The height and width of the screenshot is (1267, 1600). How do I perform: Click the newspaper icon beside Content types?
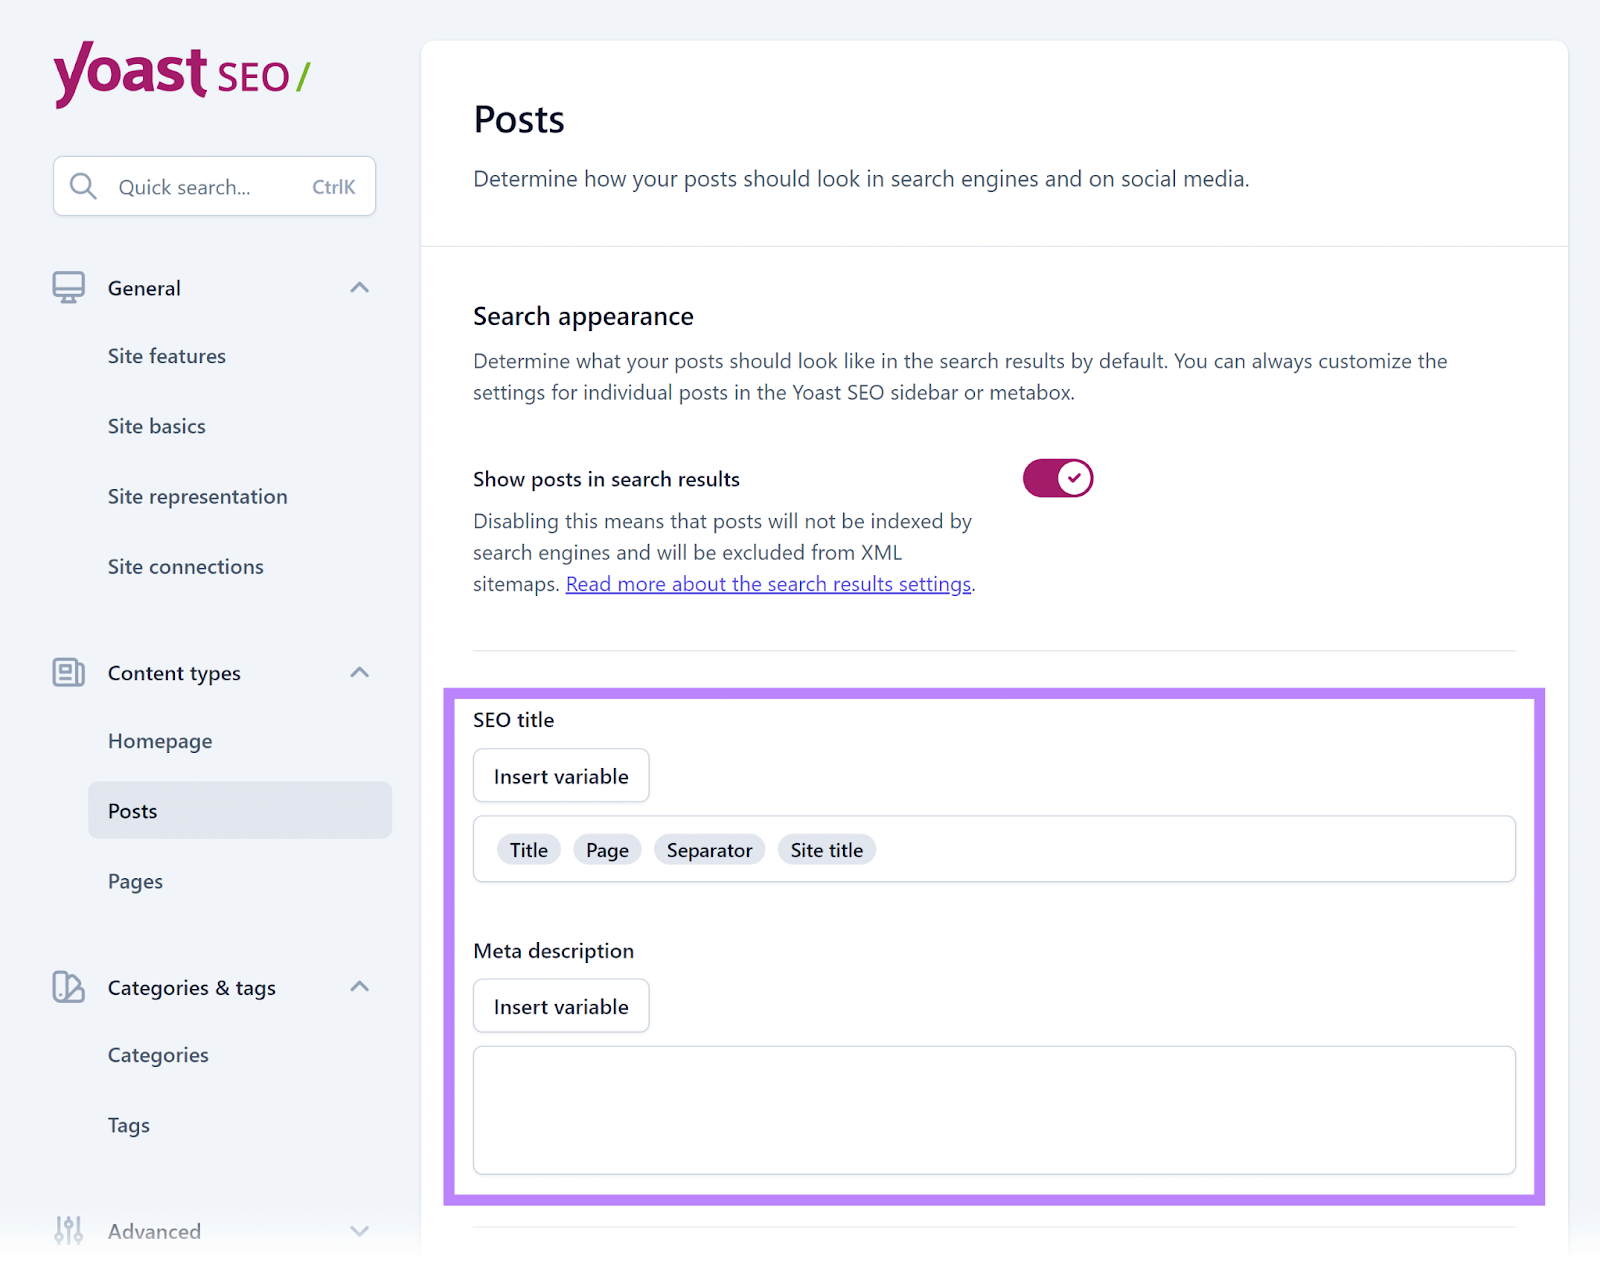[x=67, y=672]
